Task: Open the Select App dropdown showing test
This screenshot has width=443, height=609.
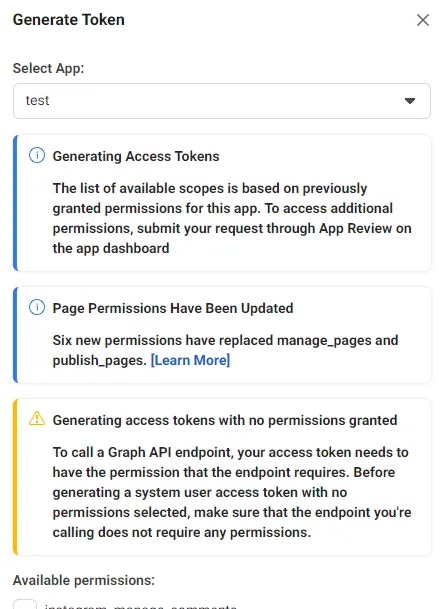Action: click(x=222, y=101)
